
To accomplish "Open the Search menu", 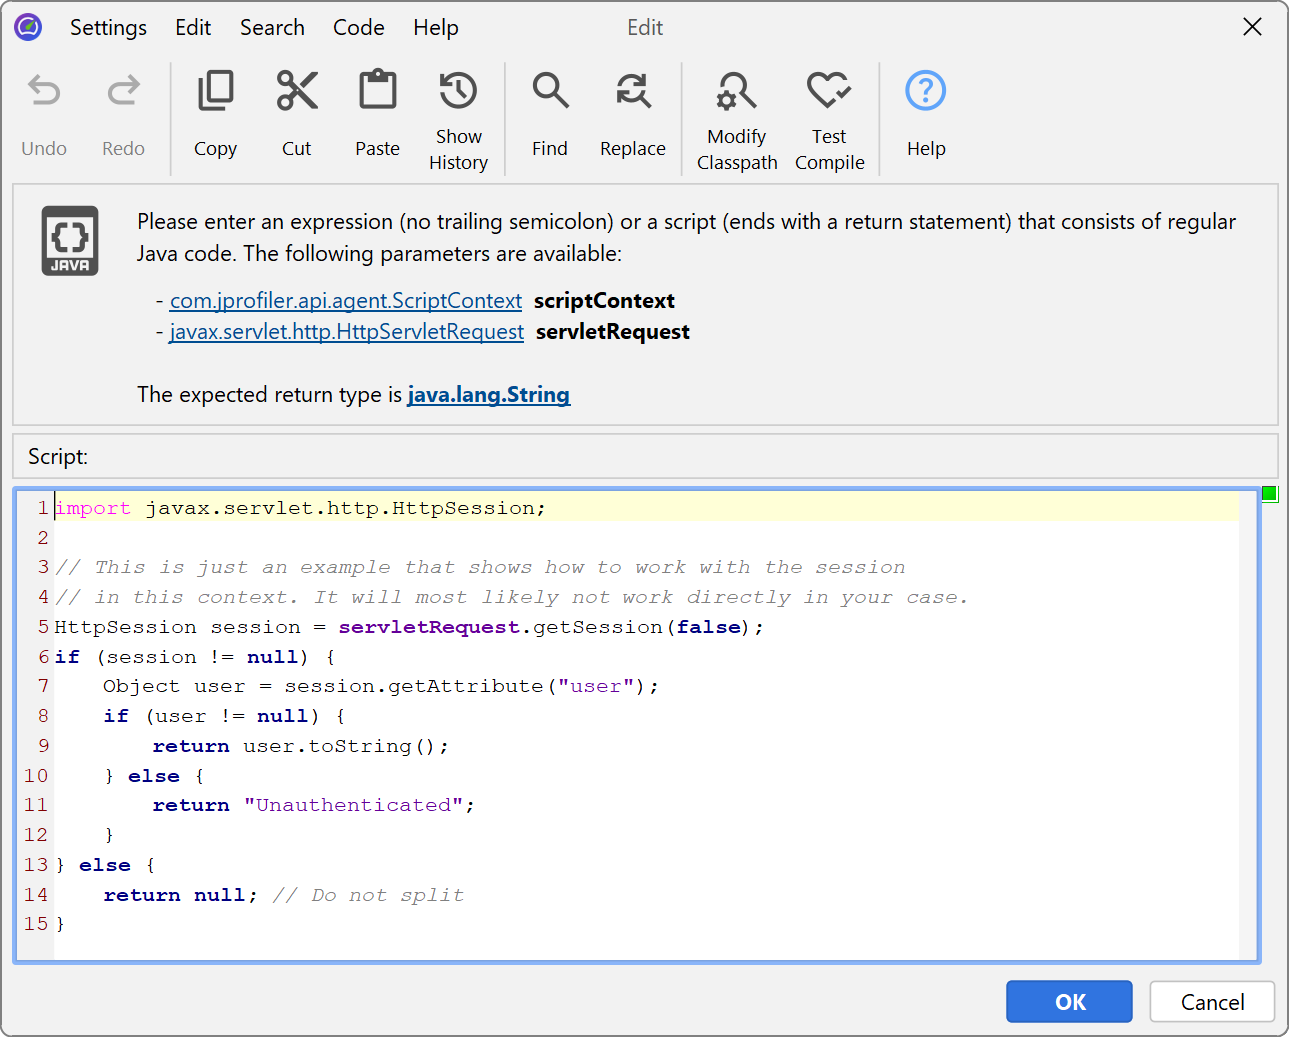I will 272,28.
